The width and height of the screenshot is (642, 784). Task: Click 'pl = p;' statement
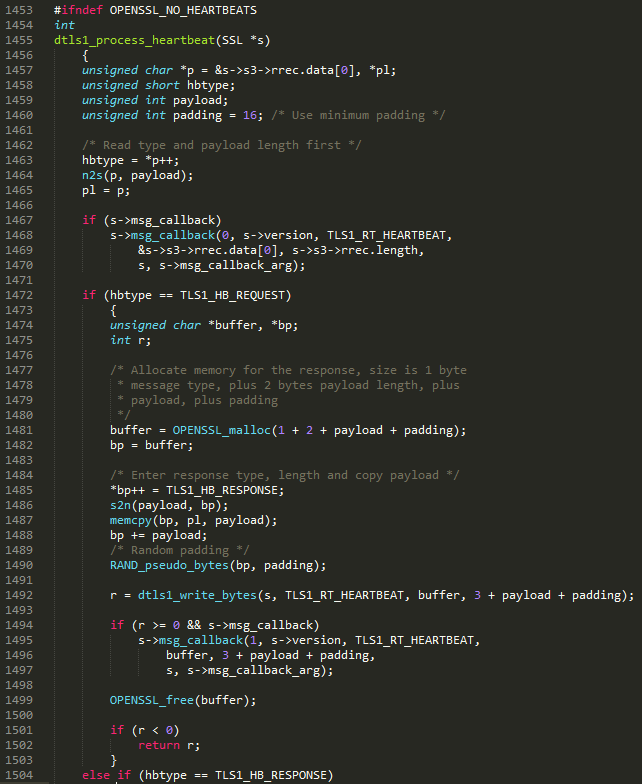pos(106,190)
